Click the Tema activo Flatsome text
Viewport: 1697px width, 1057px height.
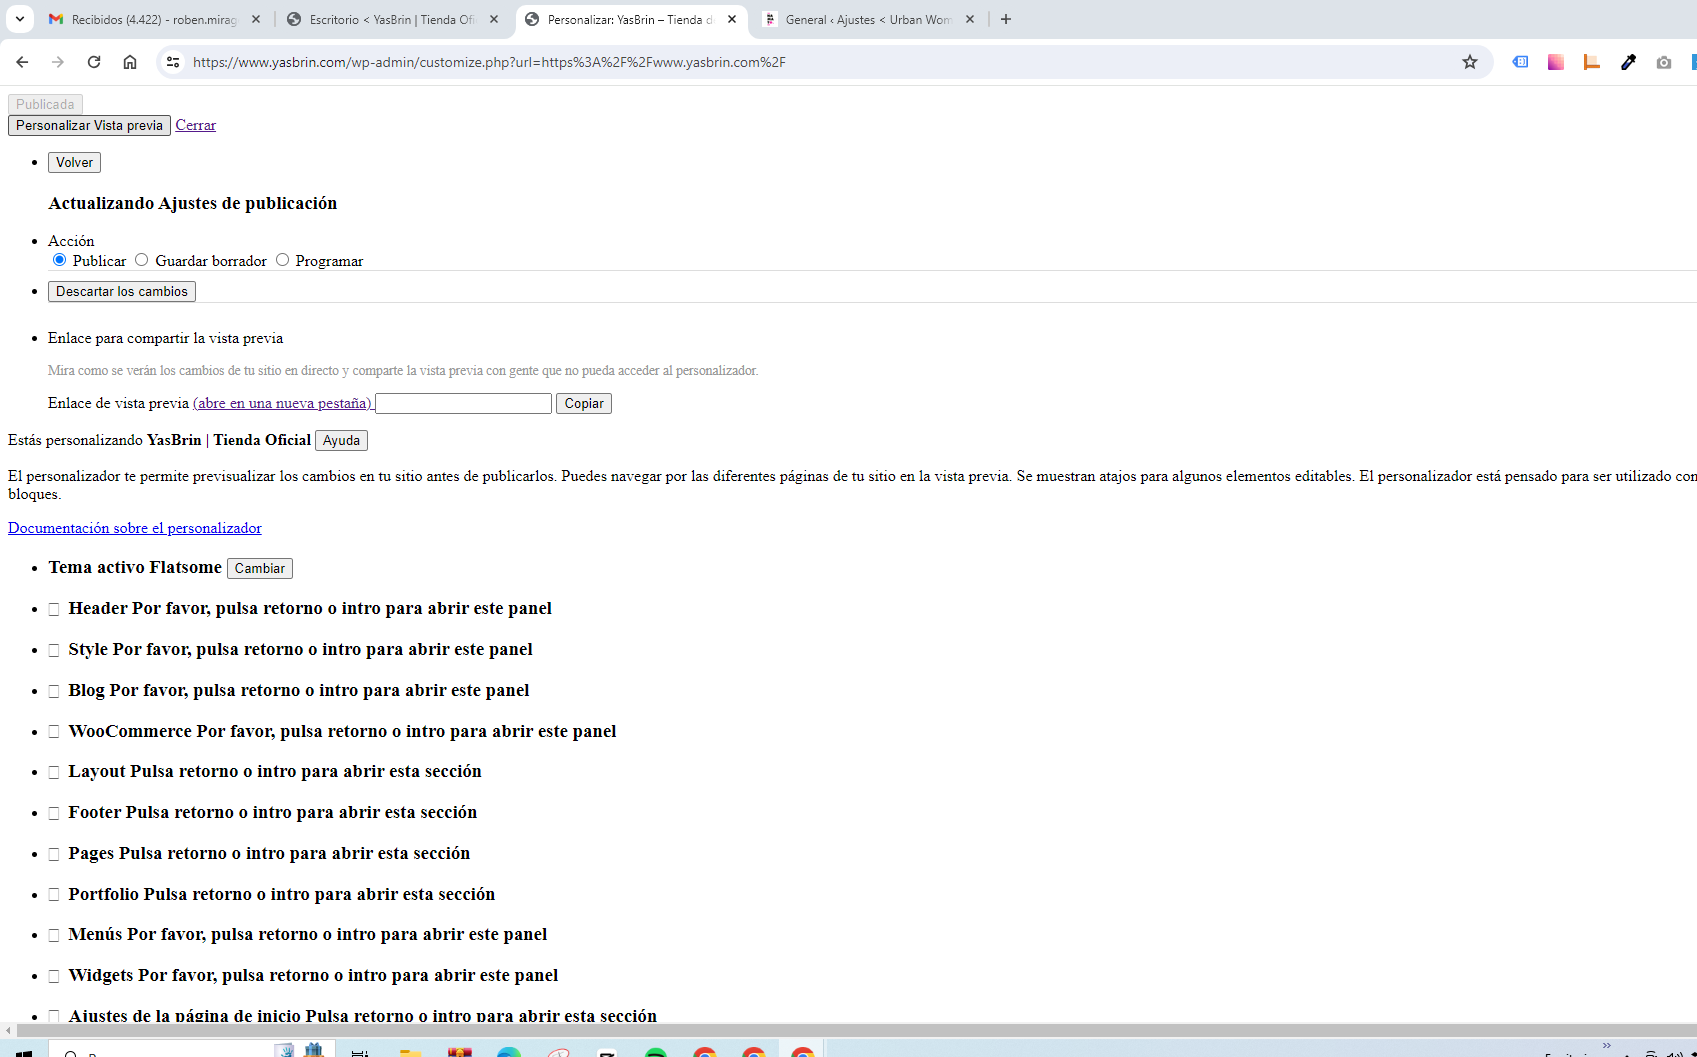pyautogui.click(x=135, y=567)
